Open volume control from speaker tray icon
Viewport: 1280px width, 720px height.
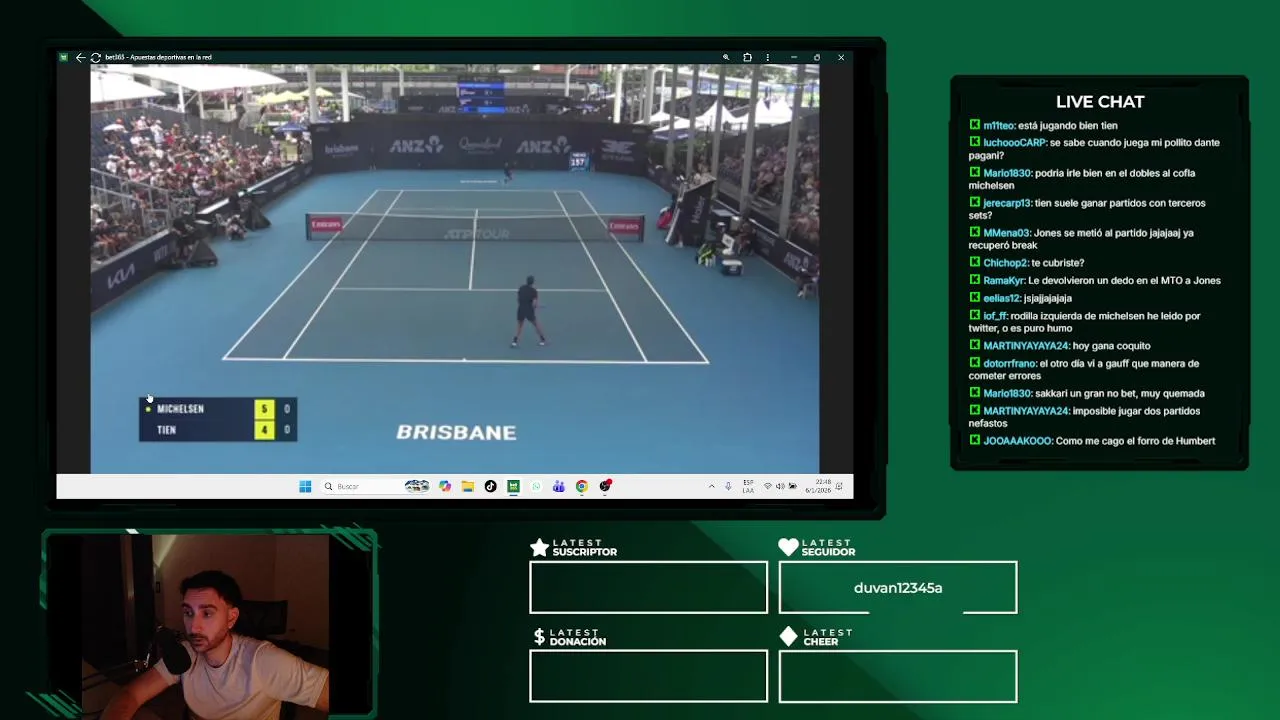[780, 486]
